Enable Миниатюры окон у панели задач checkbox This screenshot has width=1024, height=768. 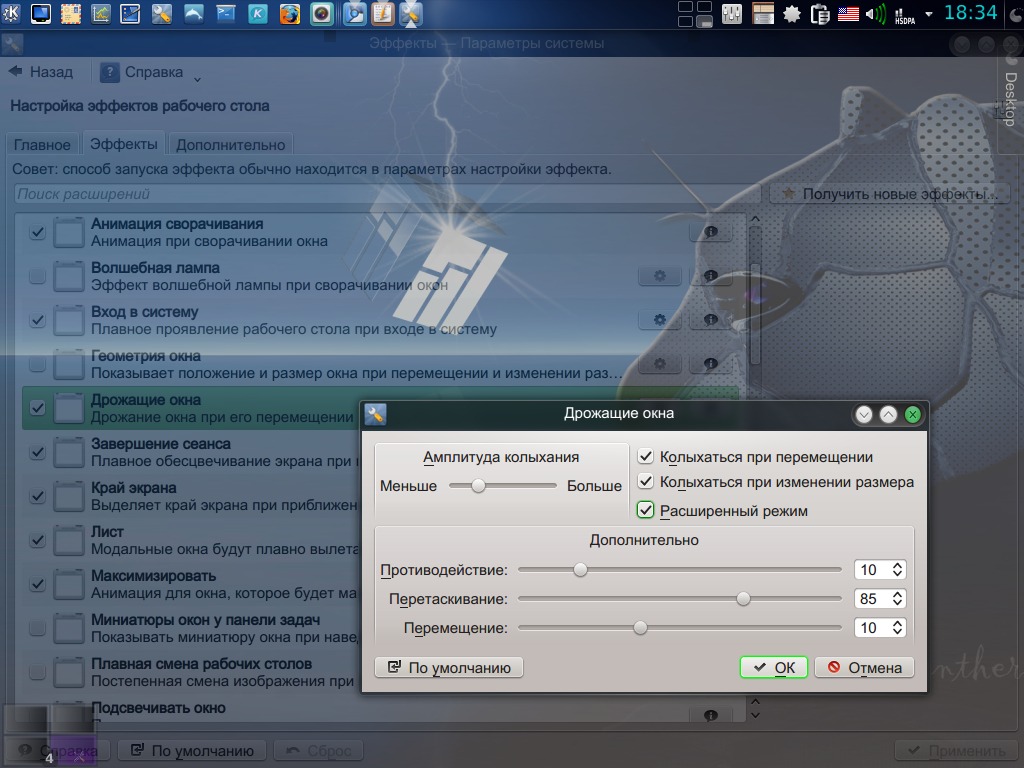(37, 628)
